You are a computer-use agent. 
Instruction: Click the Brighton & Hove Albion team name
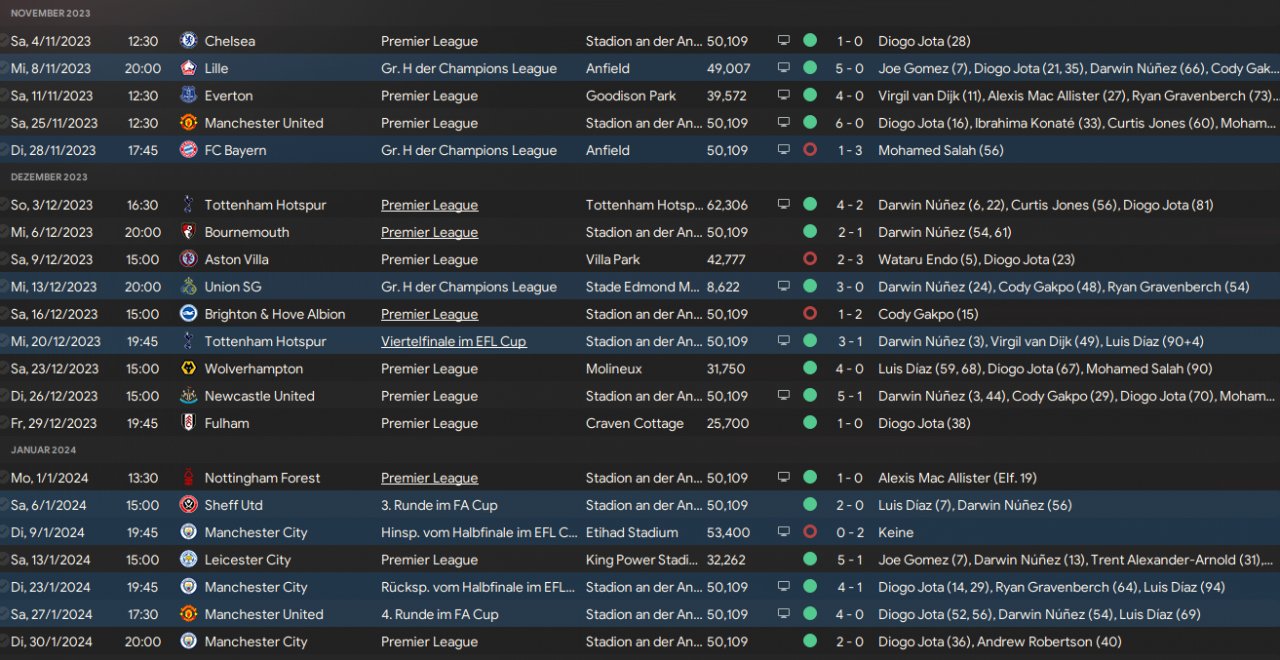click(x=275, y=314)
